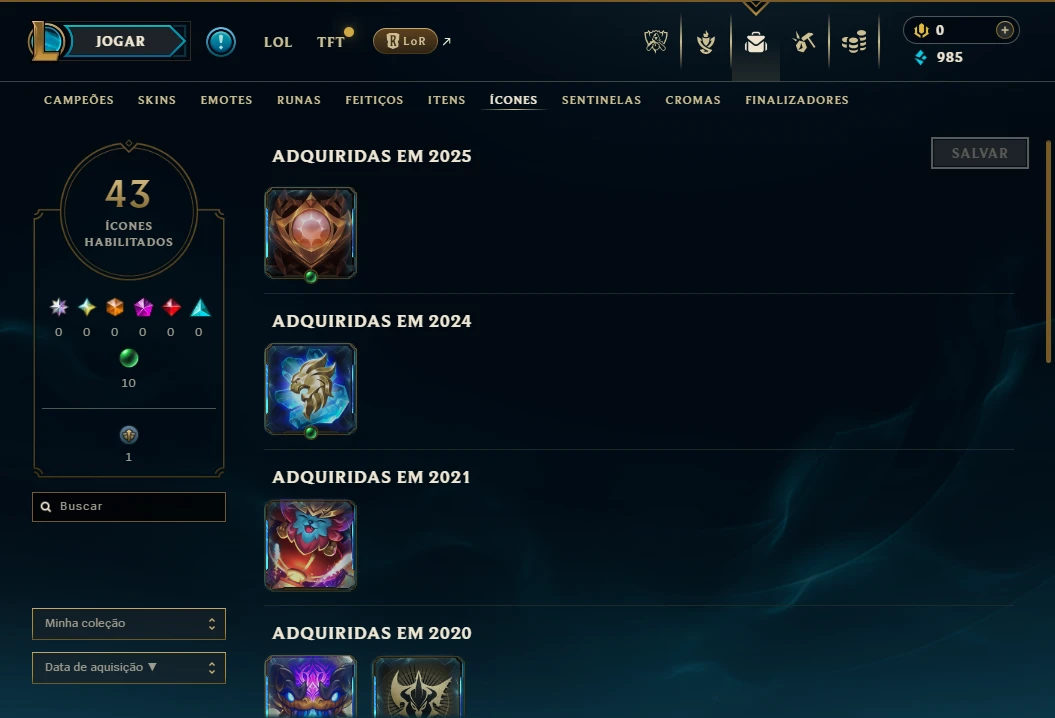Click the vertical scrollbar on the right
Image resolution: width=1055 pixels, height=718 pixels.
[1048, 252]
